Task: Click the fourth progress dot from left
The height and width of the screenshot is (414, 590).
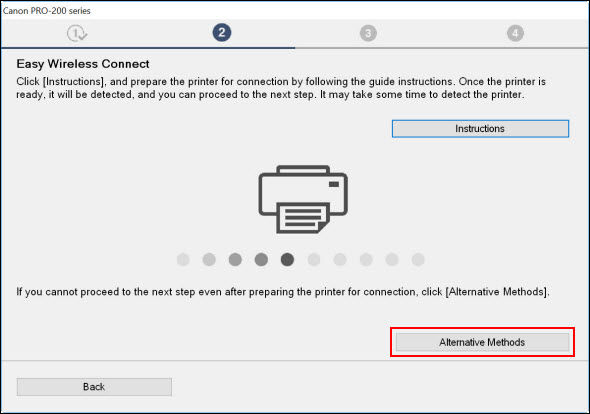Action: pos(261,259)
